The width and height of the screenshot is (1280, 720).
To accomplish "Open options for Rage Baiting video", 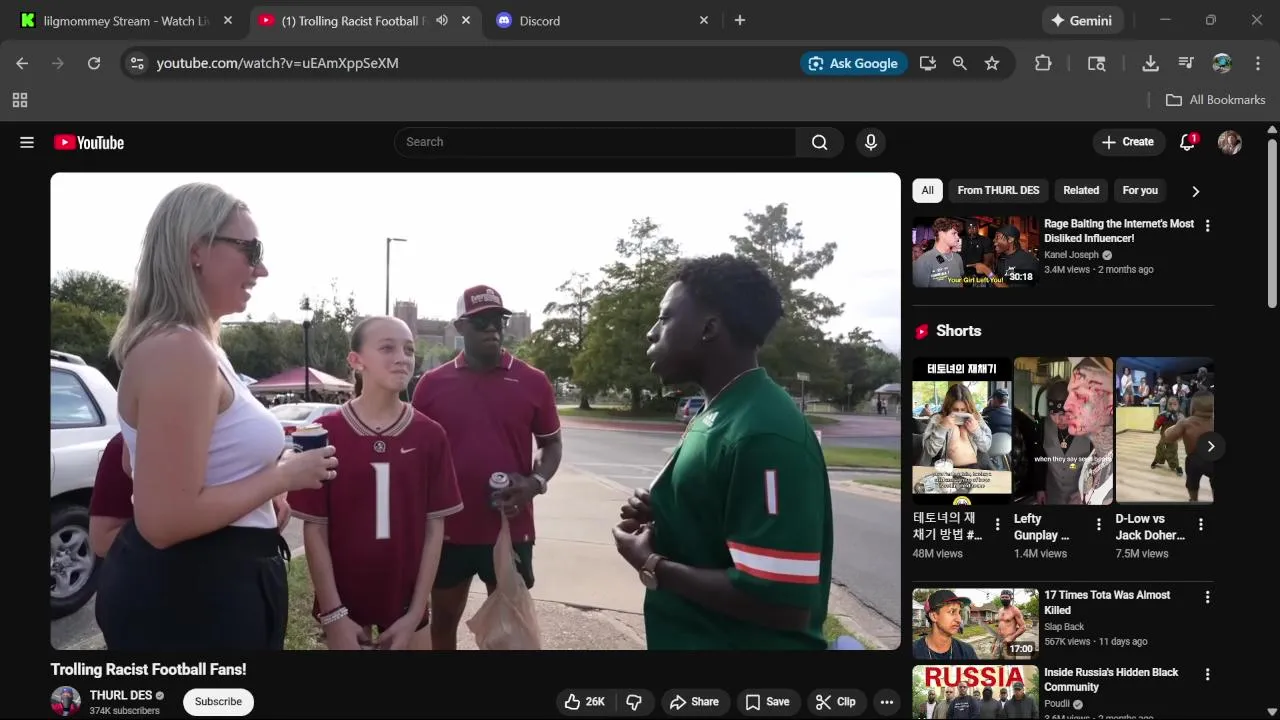I will pos(1207,226).
